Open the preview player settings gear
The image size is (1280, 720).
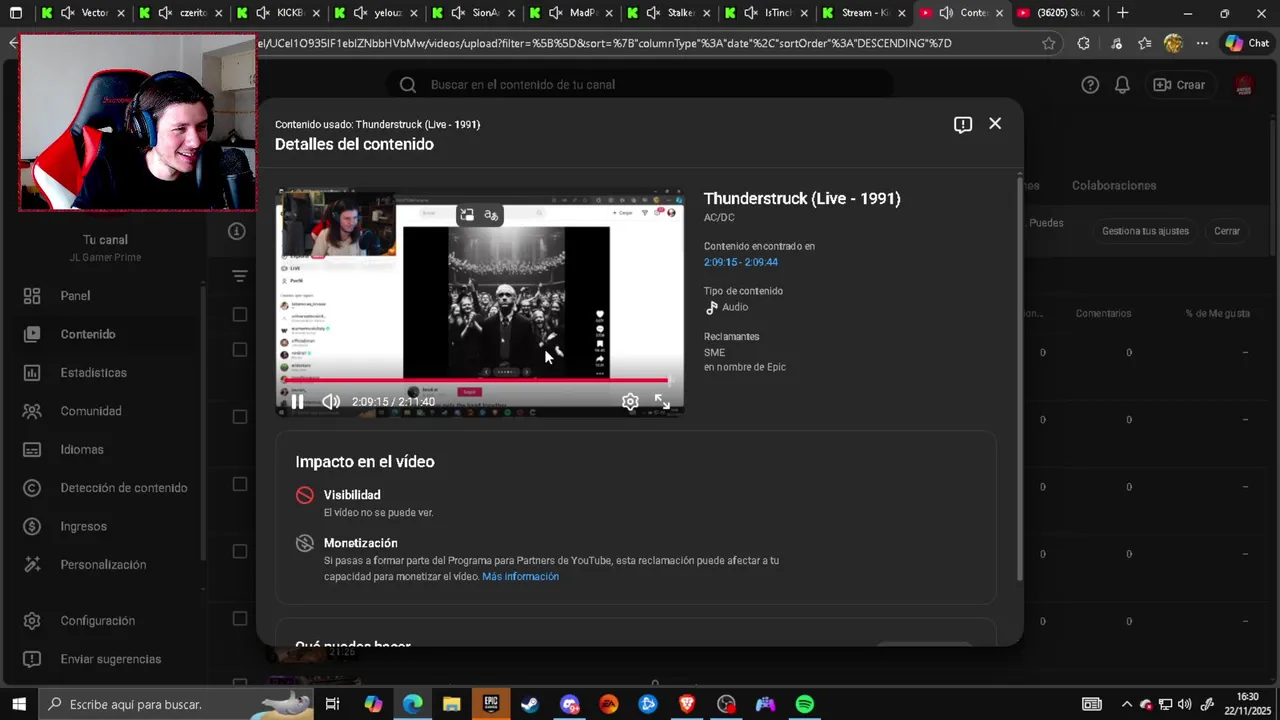point(630,401)
